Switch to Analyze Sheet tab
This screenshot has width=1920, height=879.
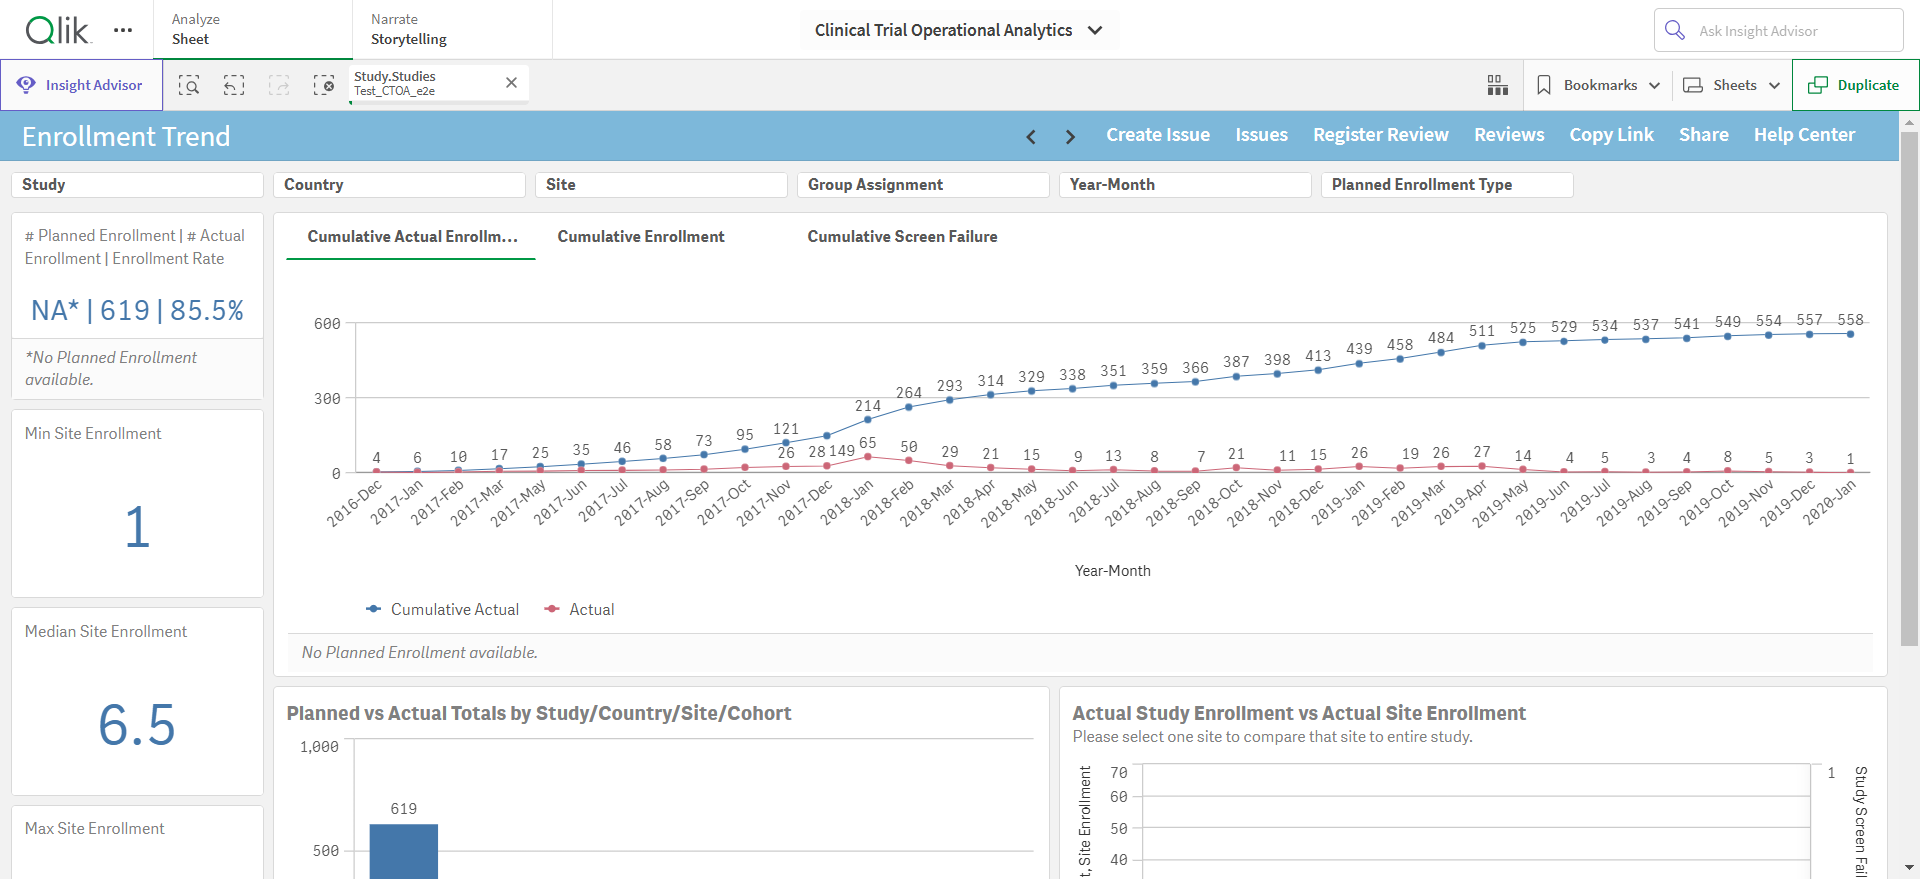(253, 29)
